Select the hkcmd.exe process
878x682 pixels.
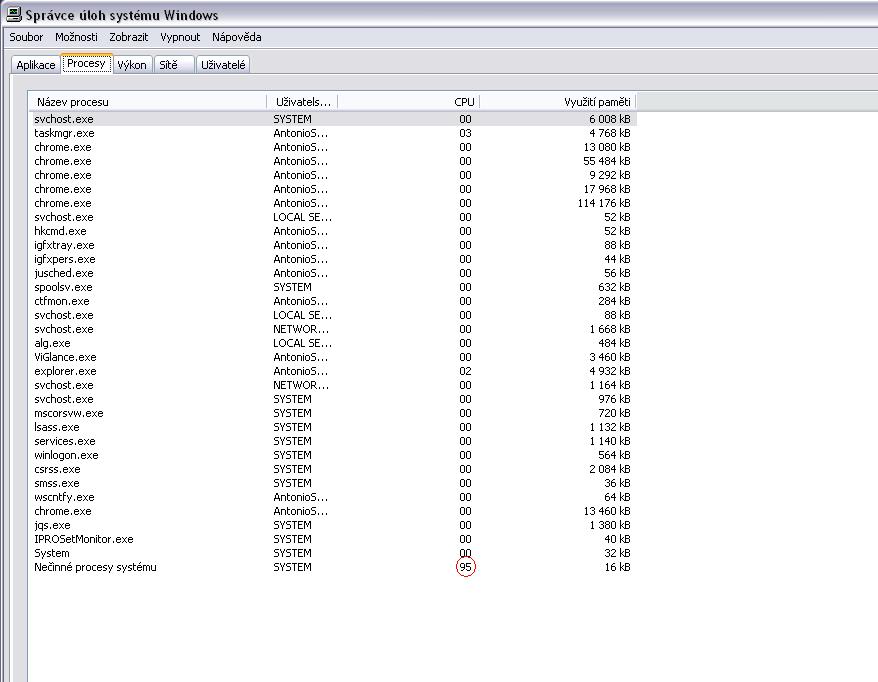pos(333,231)
